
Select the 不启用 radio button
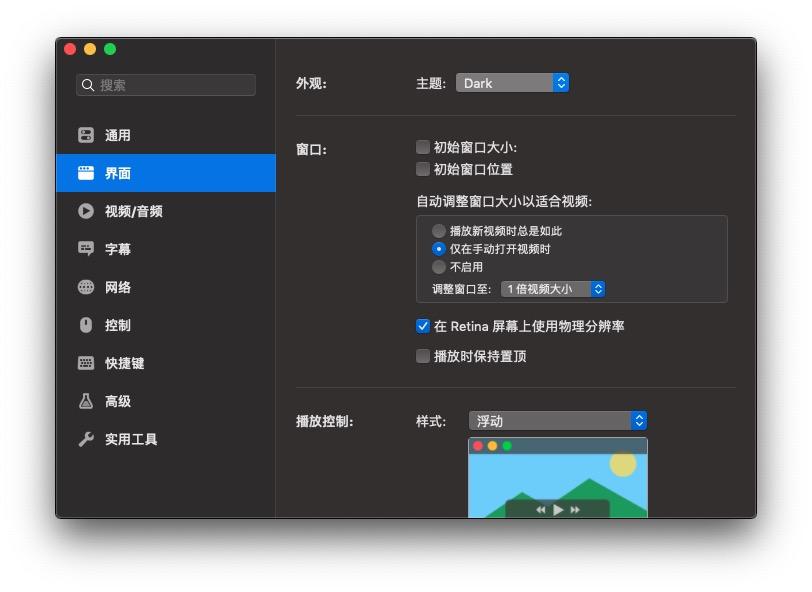[x=438, y=267]
